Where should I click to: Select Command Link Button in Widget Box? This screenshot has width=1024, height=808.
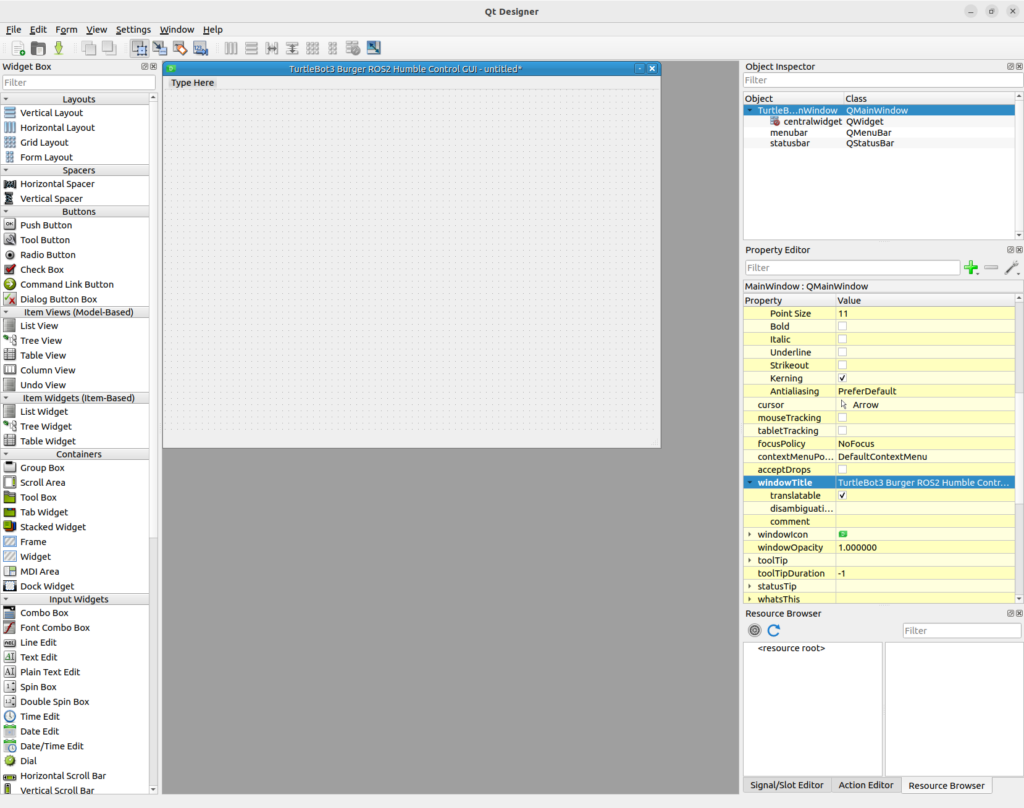67,284
